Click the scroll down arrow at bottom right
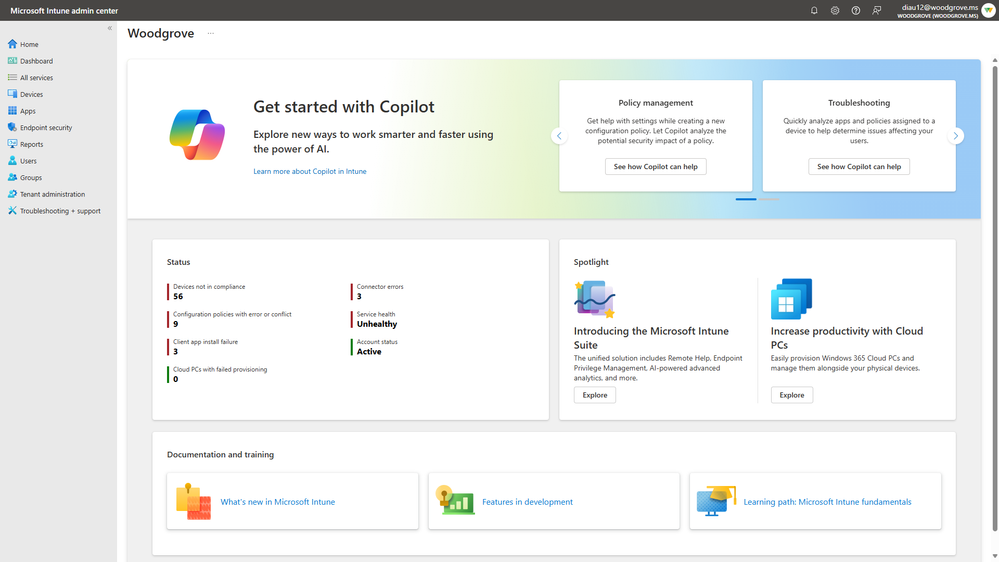The height and width of the screenshot is (562, 999). click(x=995, y=556)
